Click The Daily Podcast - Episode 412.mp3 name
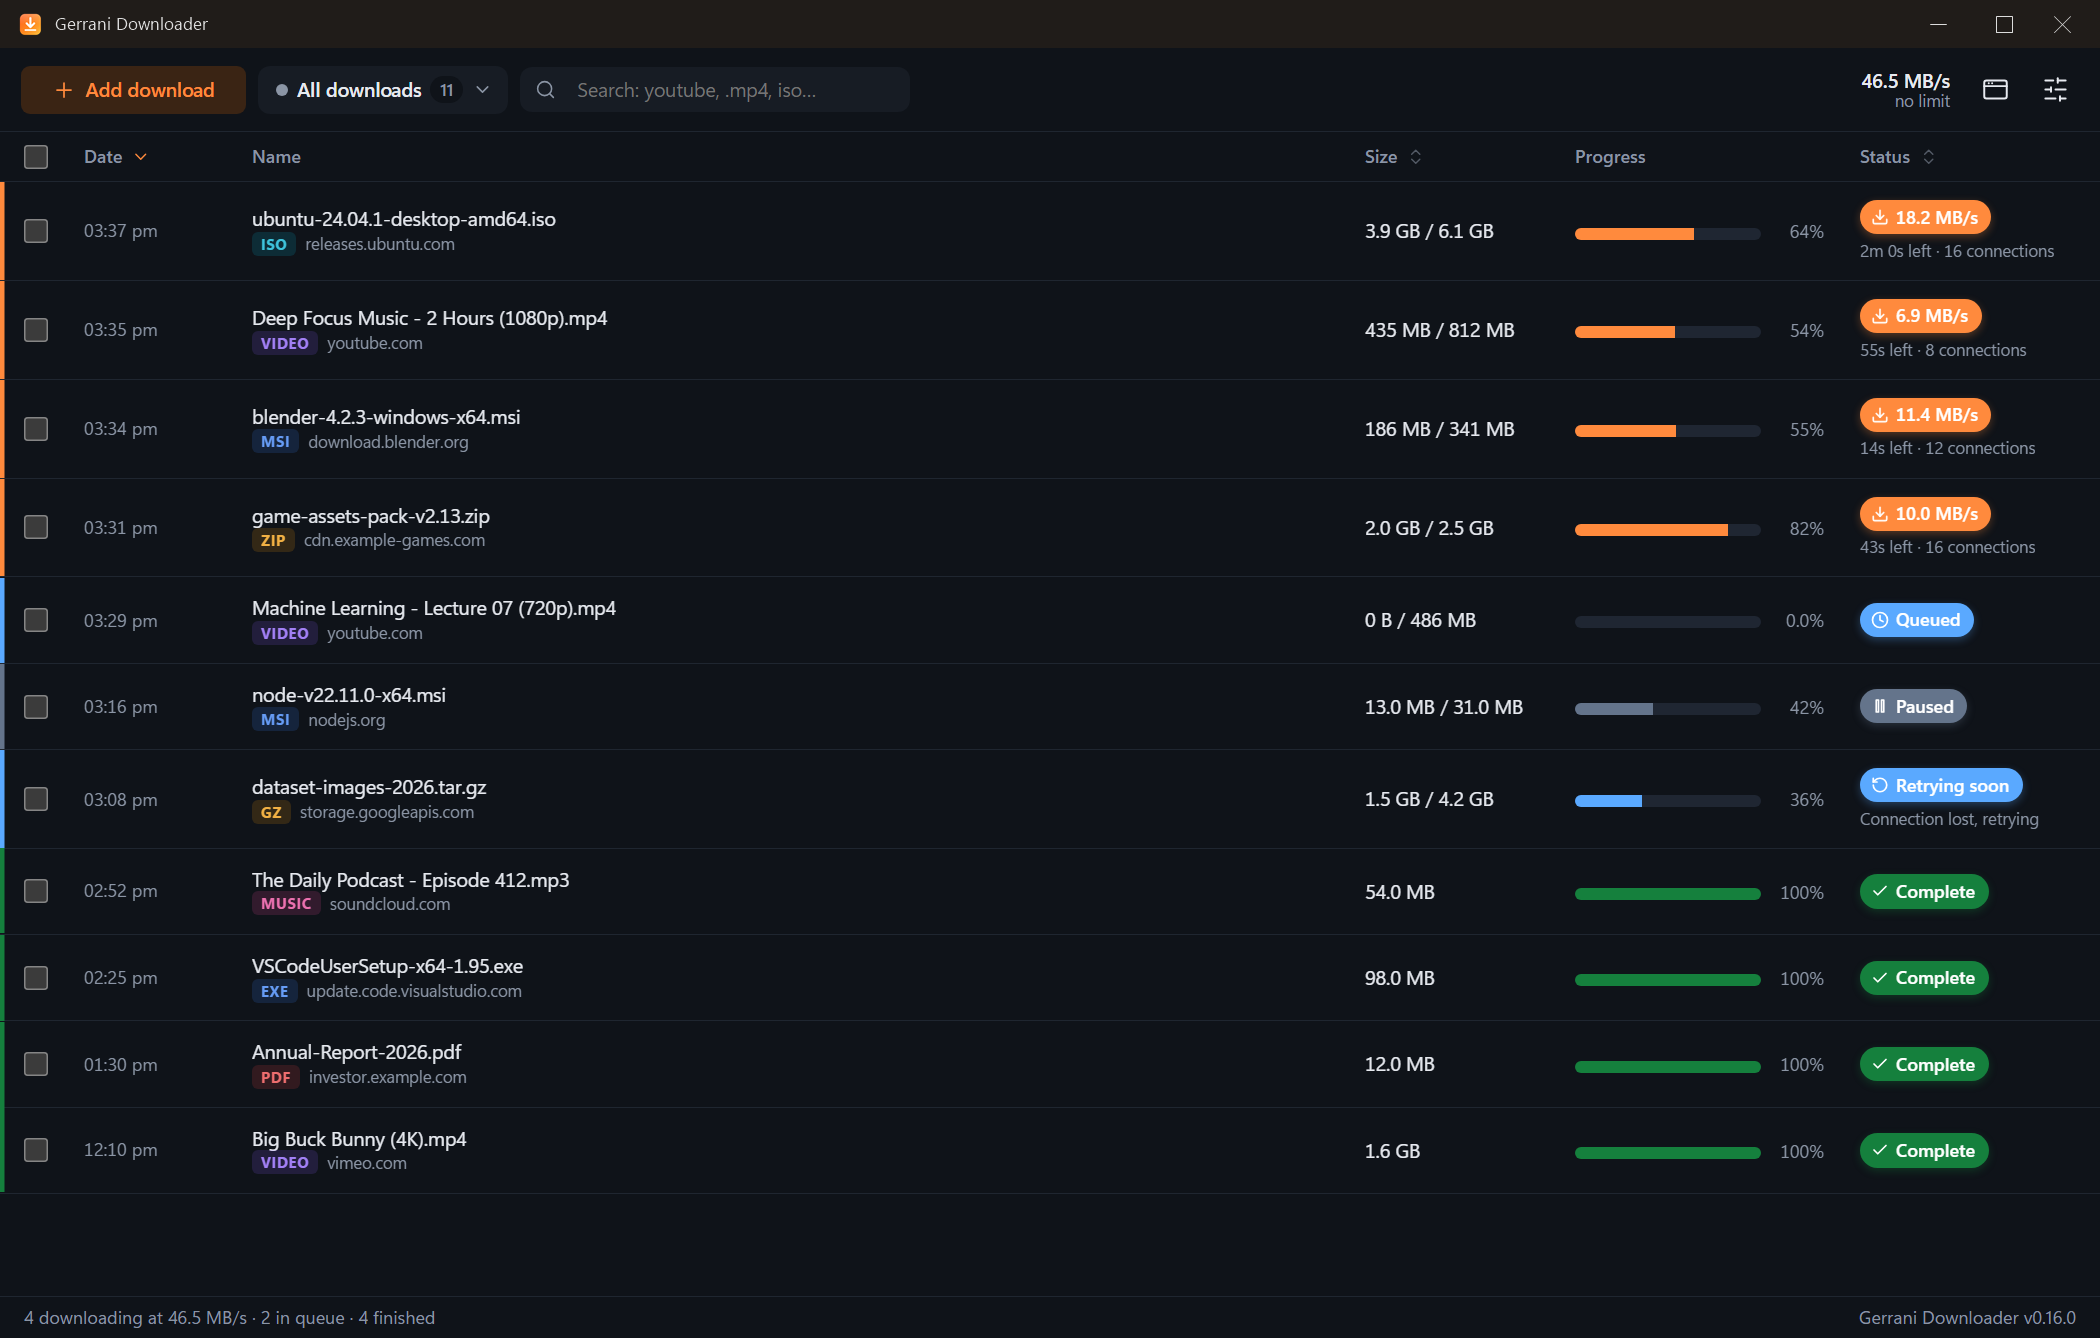Viewport: 2100px width, 1338px height. [x=410, y=880]
